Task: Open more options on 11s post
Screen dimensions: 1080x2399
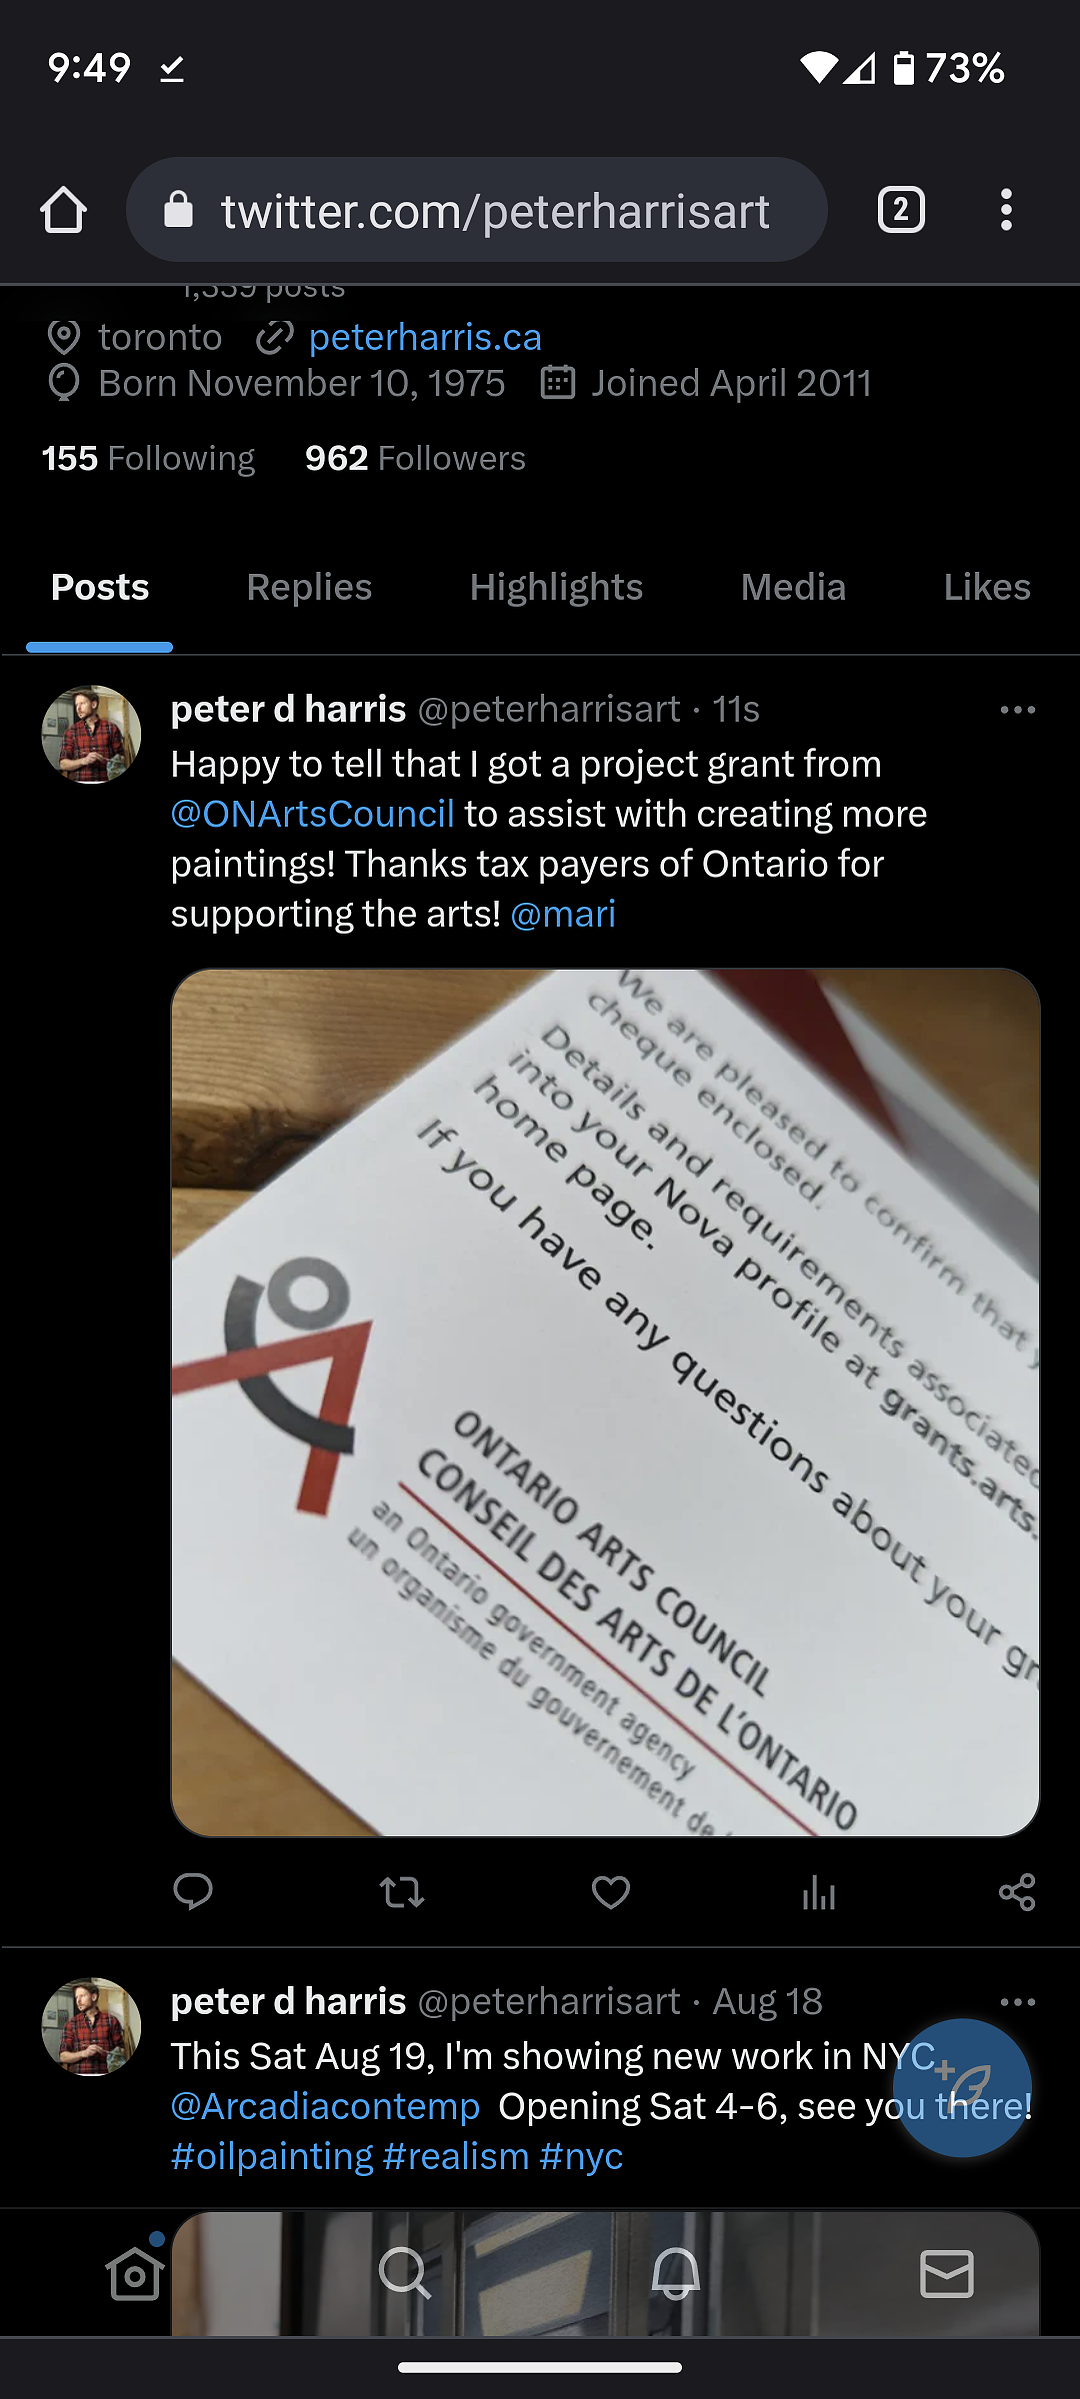Action: click(x=1017, y=710)
